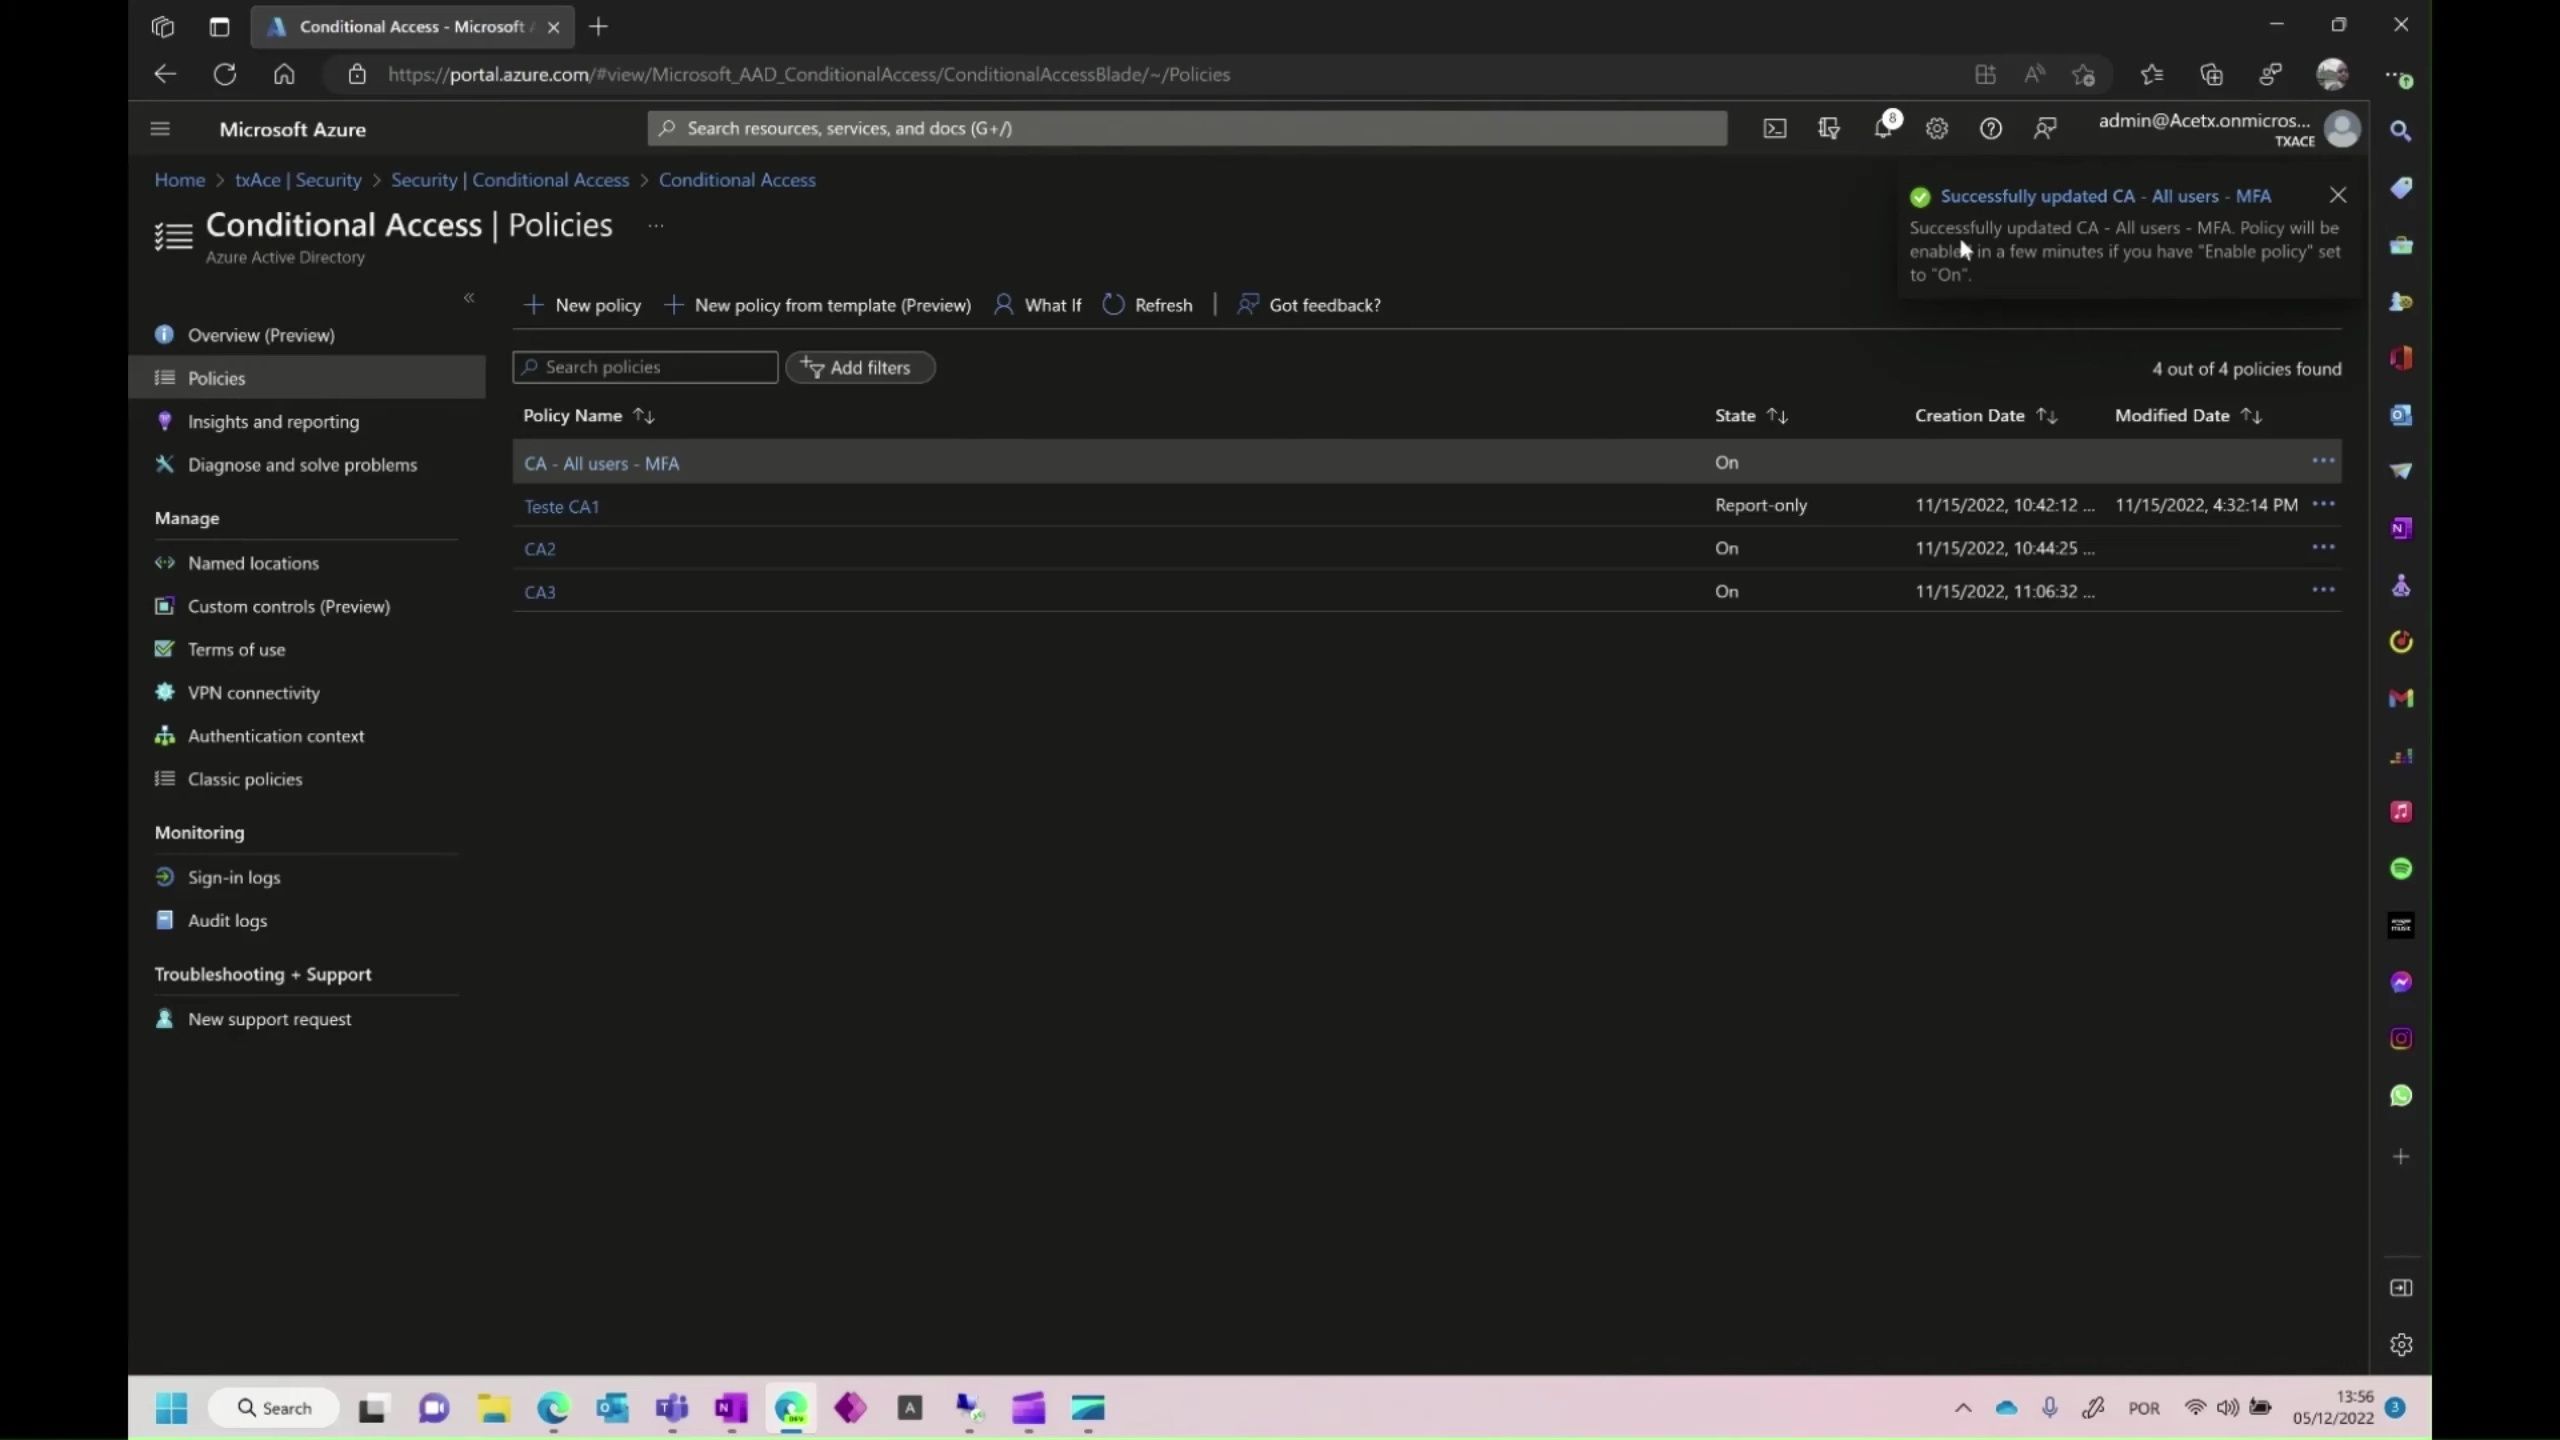This screenshot has height=1440, width=2560.
Task: Click the Add filters button
Action: 860,367
